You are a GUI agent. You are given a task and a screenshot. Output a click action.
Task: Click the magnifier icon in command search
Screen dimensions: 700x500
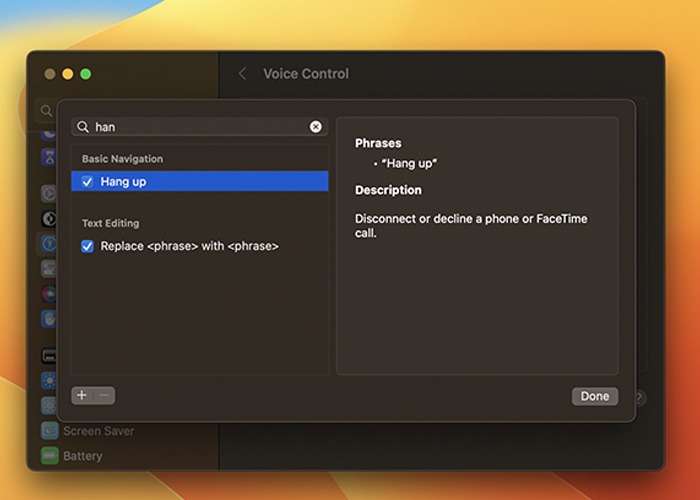[x=83, y=127]
